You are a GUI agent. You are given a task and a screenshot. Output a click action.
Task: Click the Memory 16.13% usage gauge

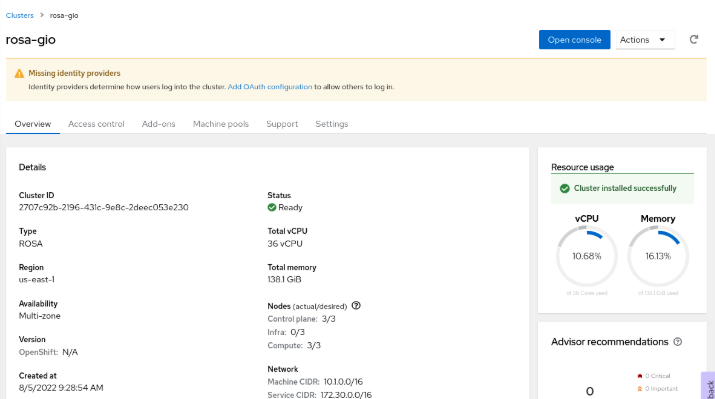click(x=658, y=256)
